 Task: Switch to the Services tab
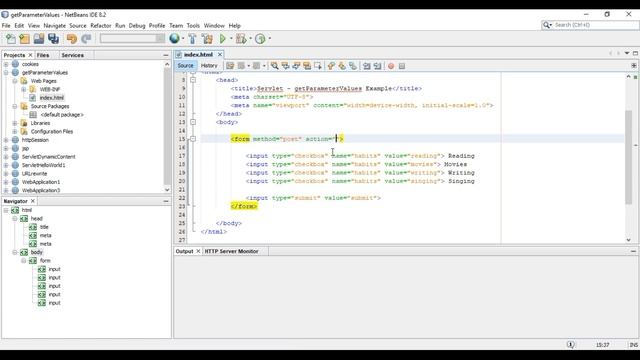click(73, 55)
